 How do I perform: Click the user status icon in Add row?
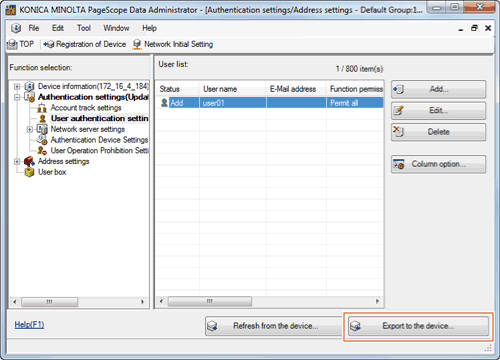(x=164, y=103)
